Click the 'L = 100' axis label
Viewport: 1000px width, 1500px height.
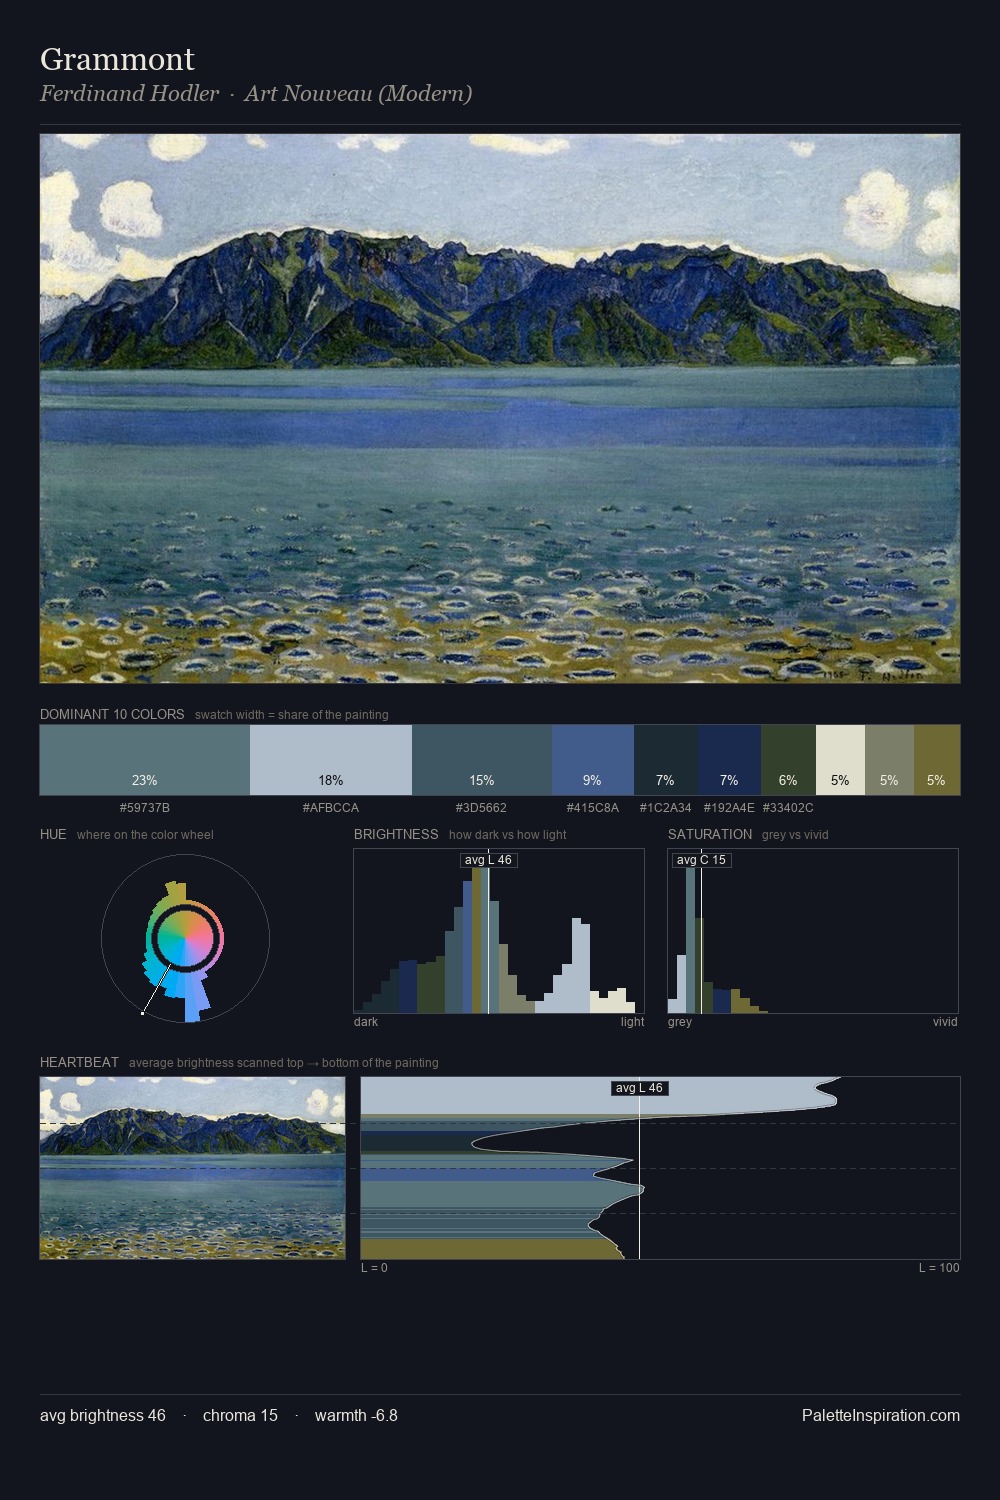coord(939,1268)
